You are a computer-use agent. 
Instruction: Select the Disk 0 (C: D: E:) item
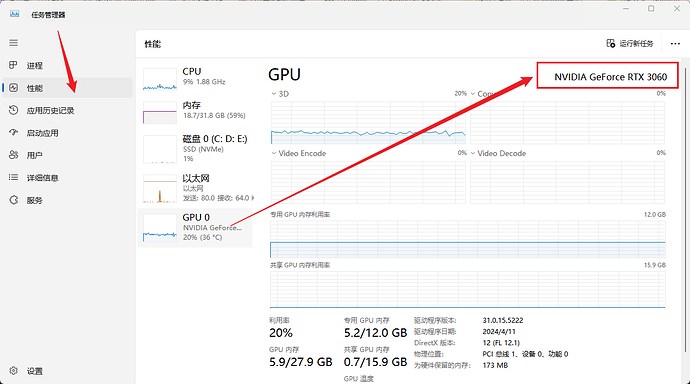point(195,149)
